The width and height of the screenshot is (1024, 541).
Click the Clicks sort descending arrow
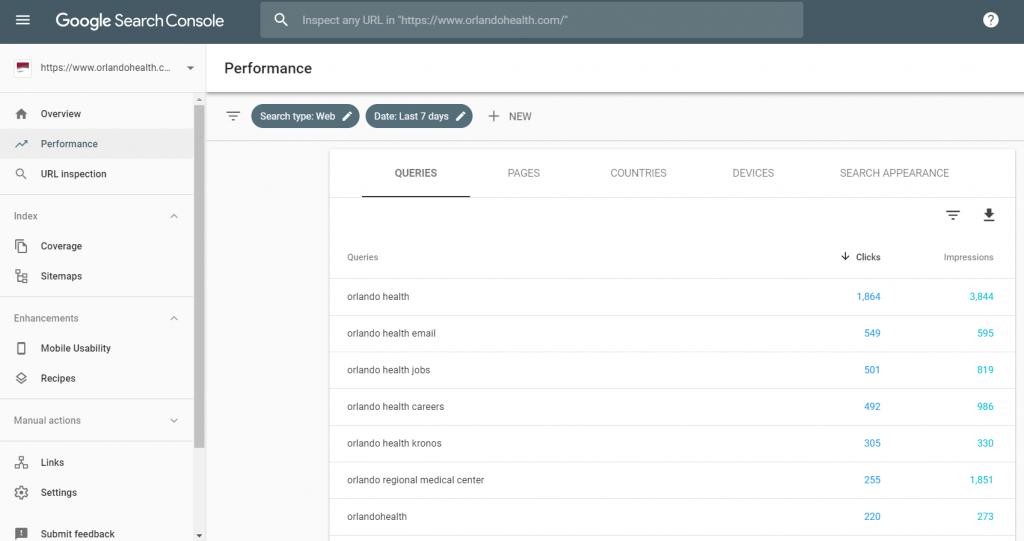(x=845, y=256)
